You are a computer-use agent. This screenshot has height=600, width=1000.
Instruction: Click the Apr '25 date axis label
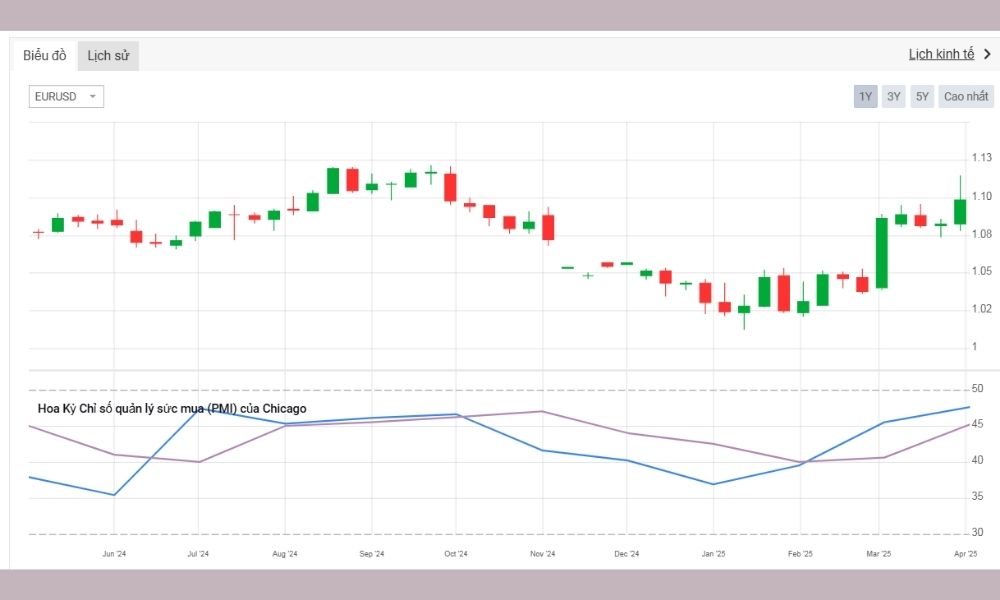pyautogui.click(x=963, y=552)
